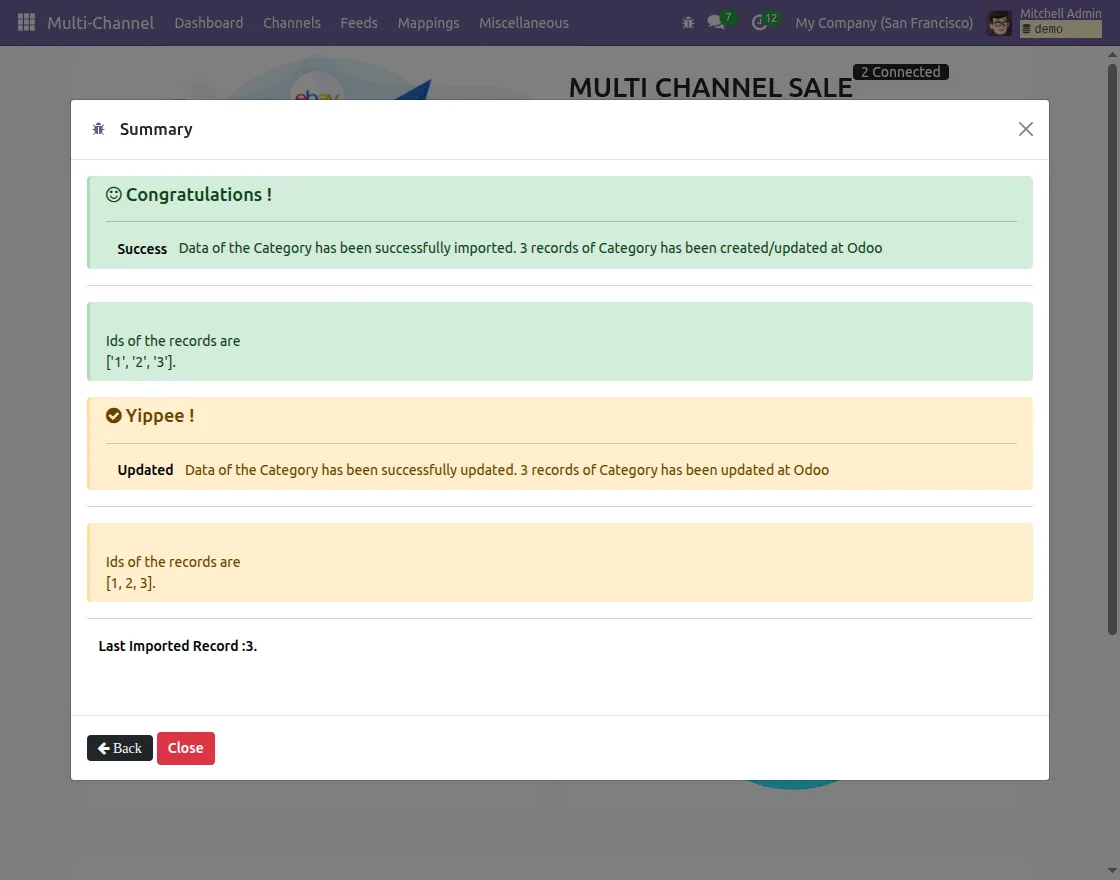Screen dimensions: 1120x880
Task: Click the Multi-Channel app title
Action: click(101, 23)
